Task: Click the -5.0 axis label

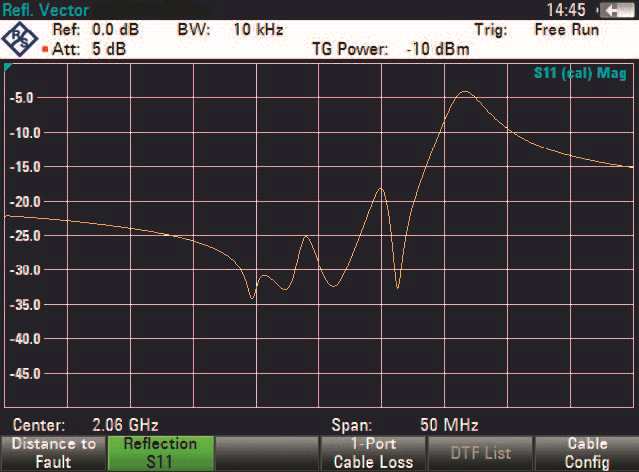Action: (21, 98)
